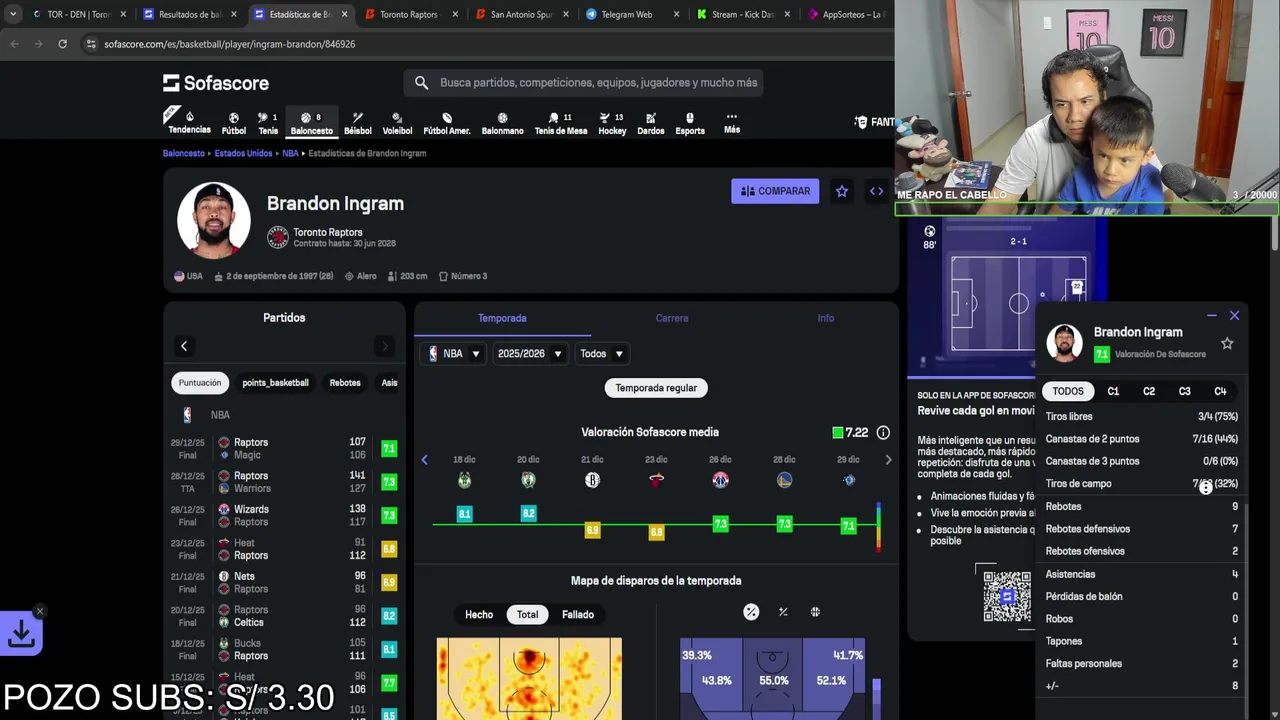Select Puntuación filter chip

200,383
